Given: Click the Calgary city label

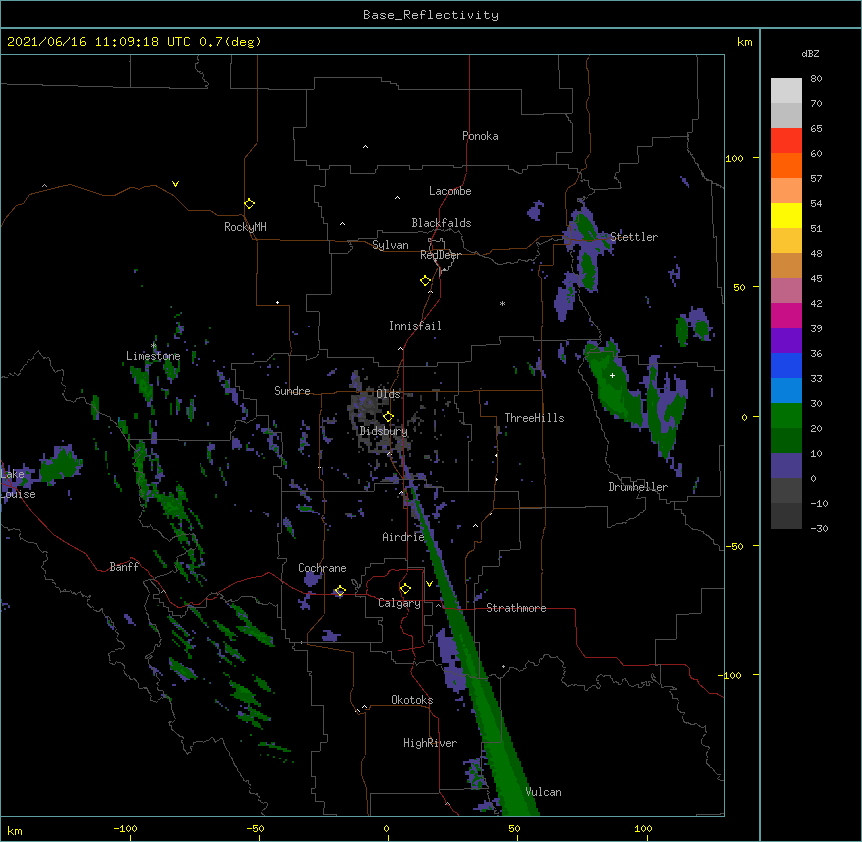Looking at the screenshot, I should coord(399,603).
